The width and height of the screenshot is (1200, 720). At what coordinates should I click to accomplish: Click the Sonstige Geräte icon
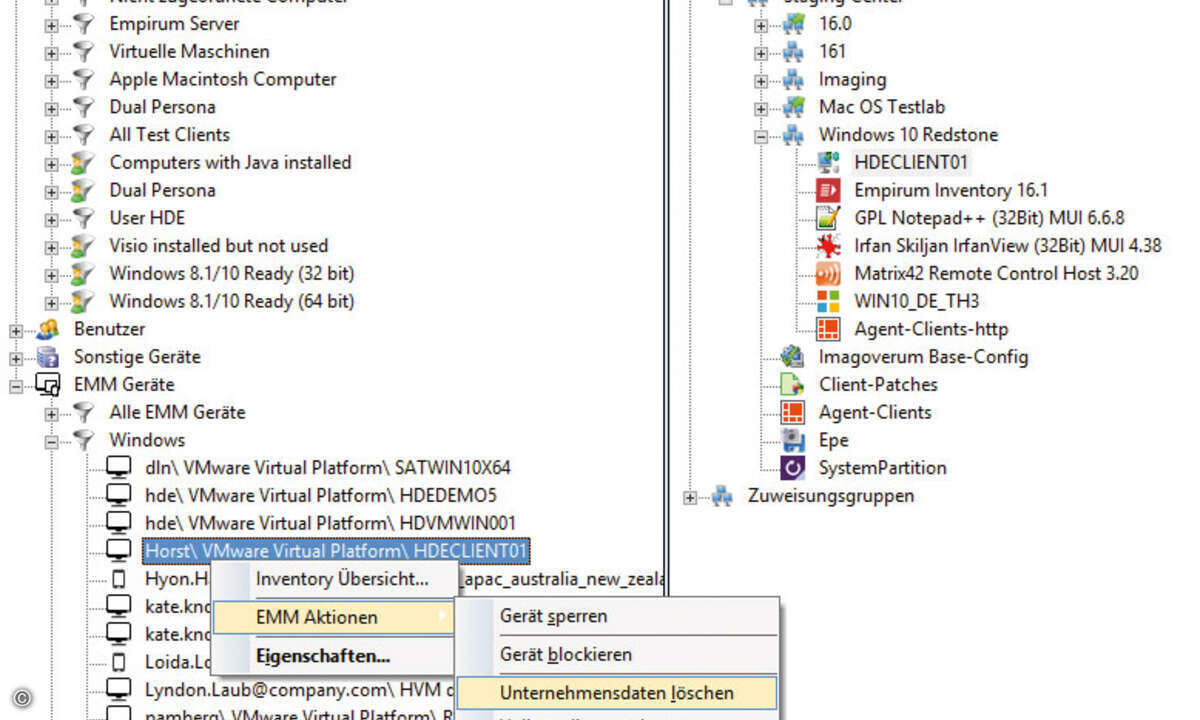coord(48,357)
